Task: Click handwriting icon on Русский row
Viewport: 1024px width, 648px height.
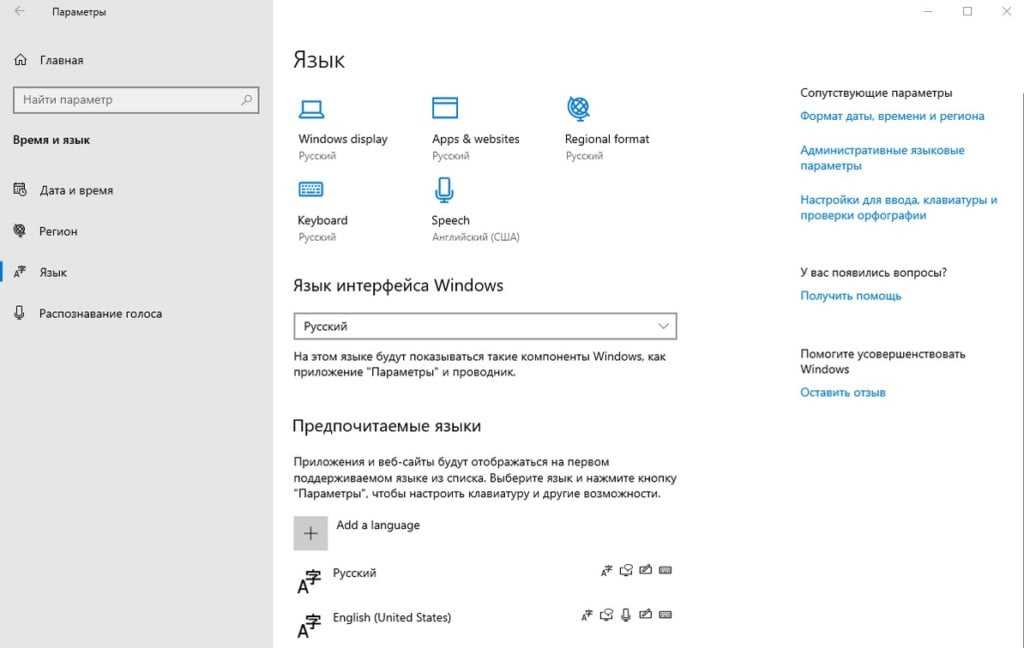Action: 645,570
